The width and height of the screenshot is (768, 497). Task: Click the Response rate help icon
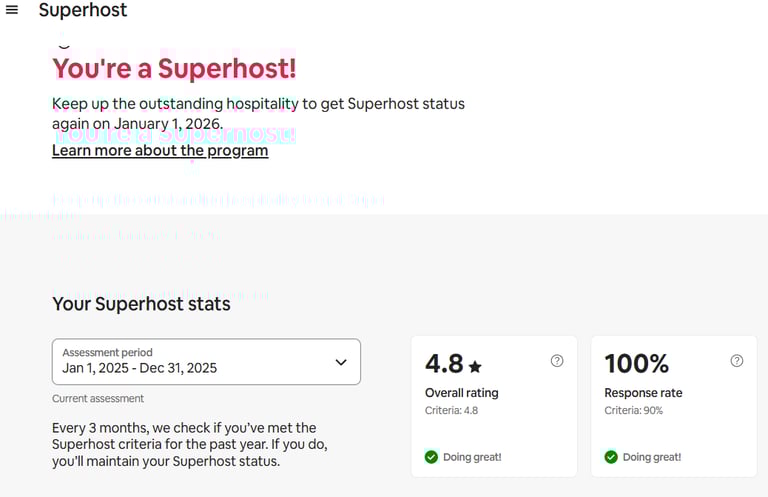tap(737, 361)
